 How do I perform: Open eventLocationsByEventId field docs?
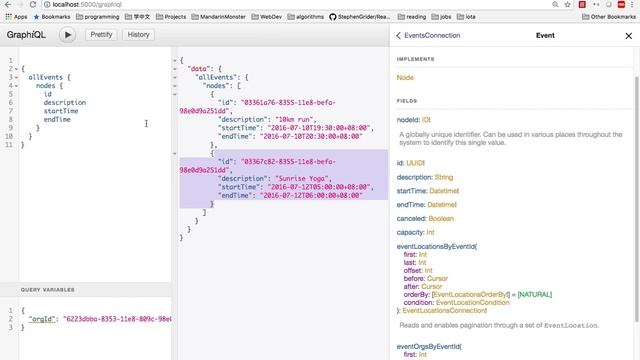[x=436, y=247]
